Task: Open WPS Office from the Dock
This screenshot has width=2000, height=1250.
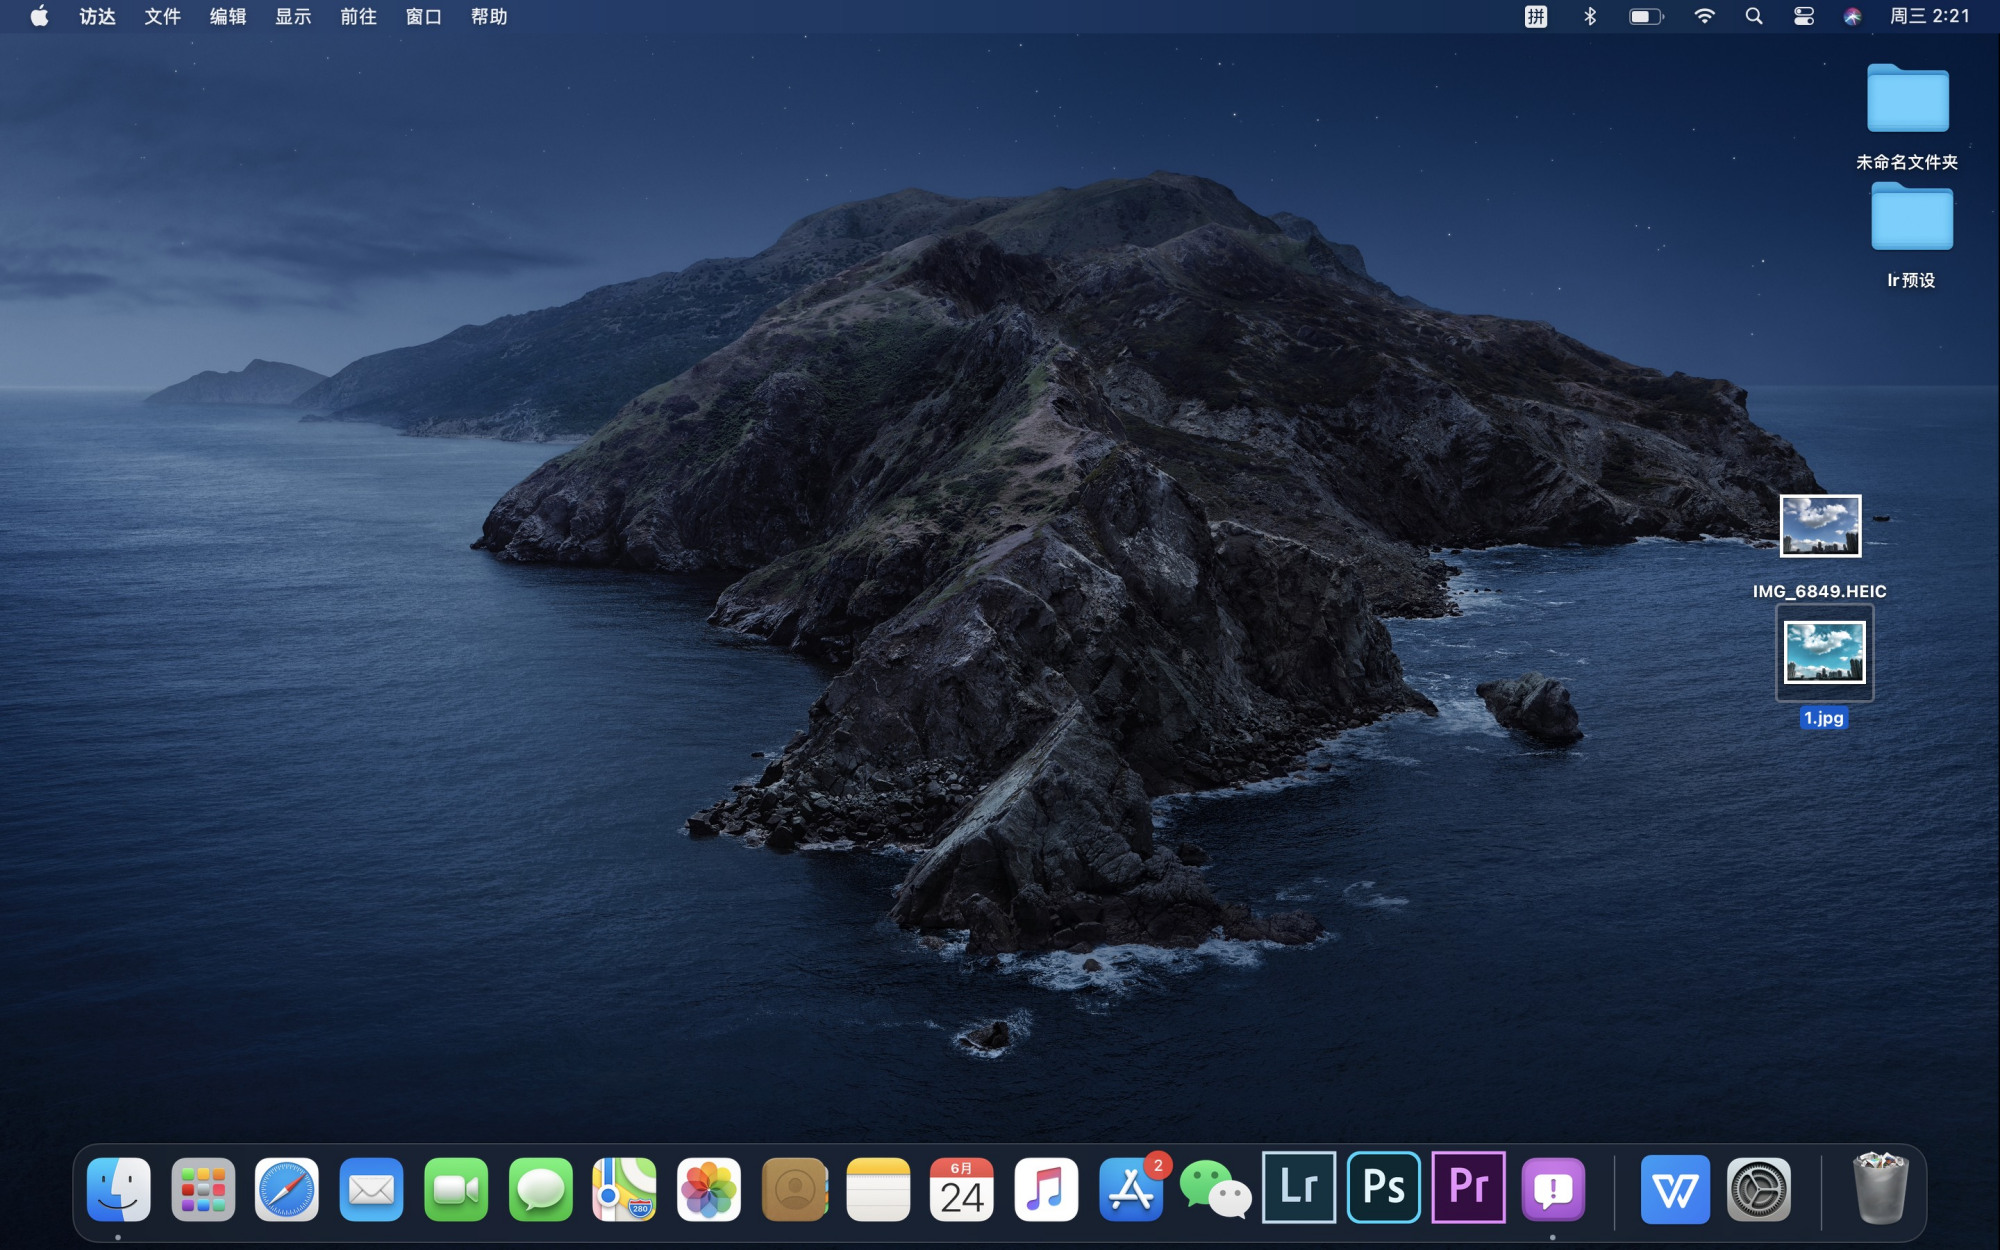Action: coord(1675,1189)
